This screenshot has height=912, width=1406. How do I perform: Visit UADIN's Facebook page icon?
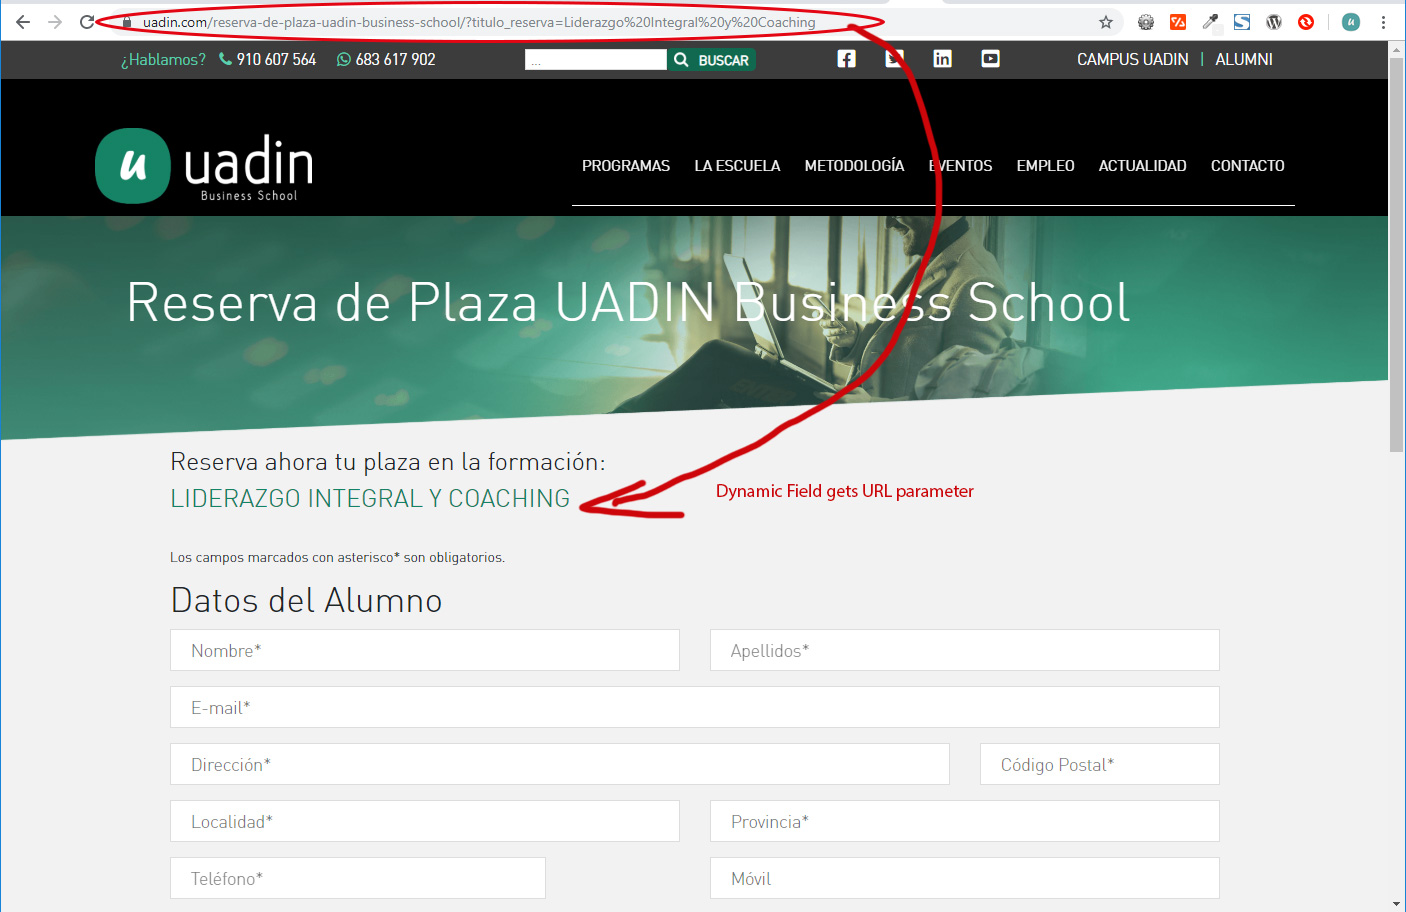coord(847,59)
